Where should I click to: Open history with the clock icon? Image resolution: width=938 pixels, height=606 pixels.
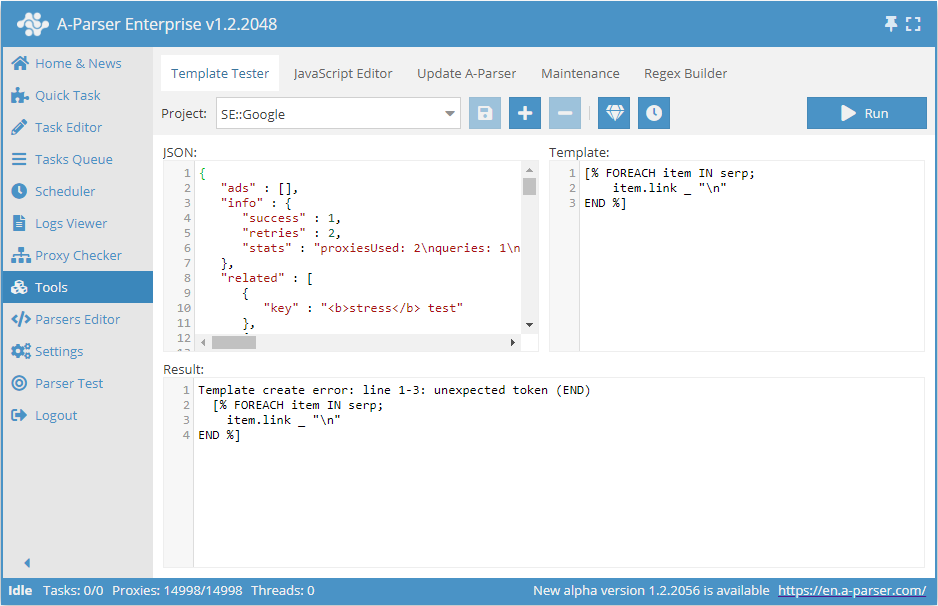point(654,113)
